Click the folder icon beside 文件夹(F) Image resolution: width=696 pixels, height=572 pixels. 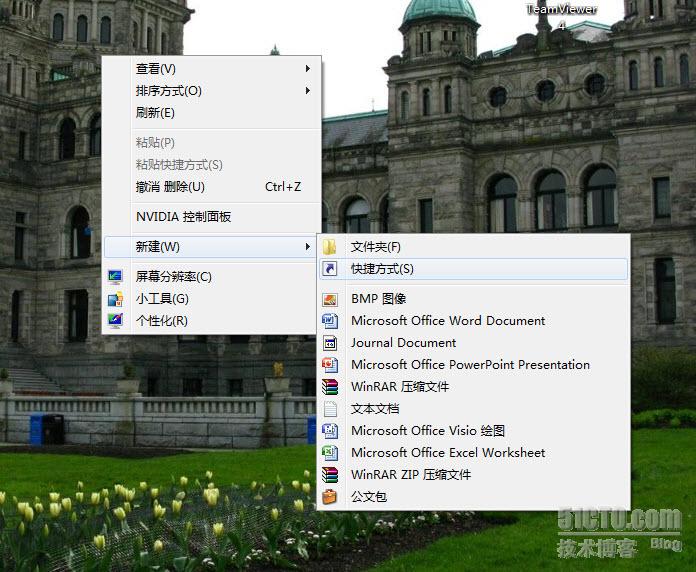click(329, 247)
